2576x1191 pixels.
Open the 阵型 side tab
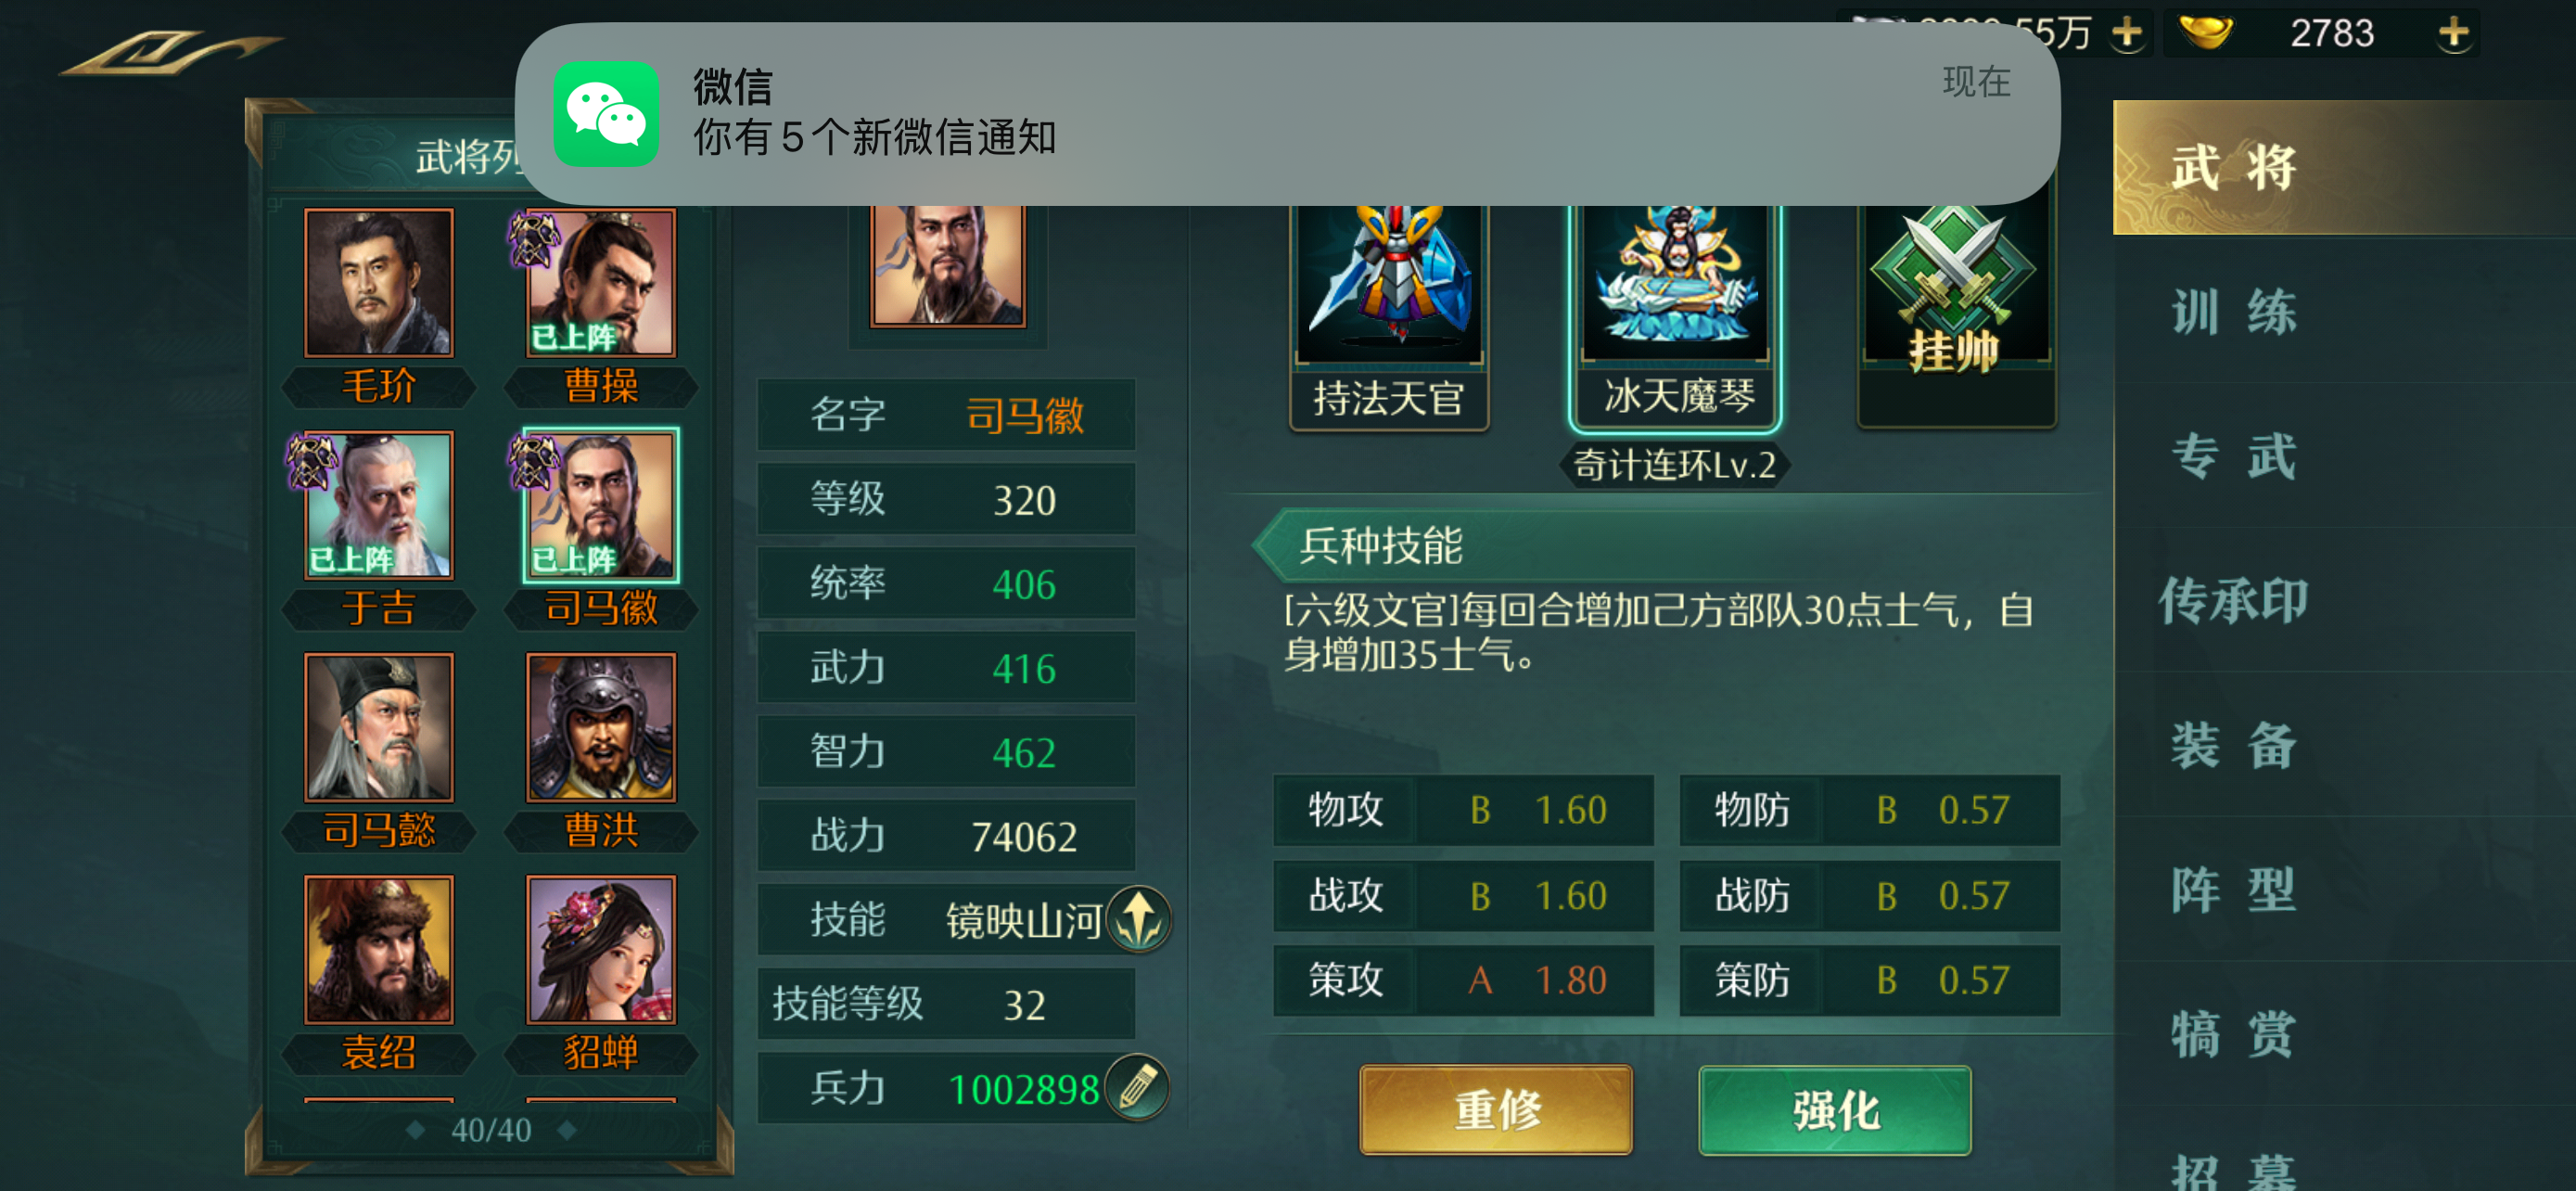tap(2234, 890)
